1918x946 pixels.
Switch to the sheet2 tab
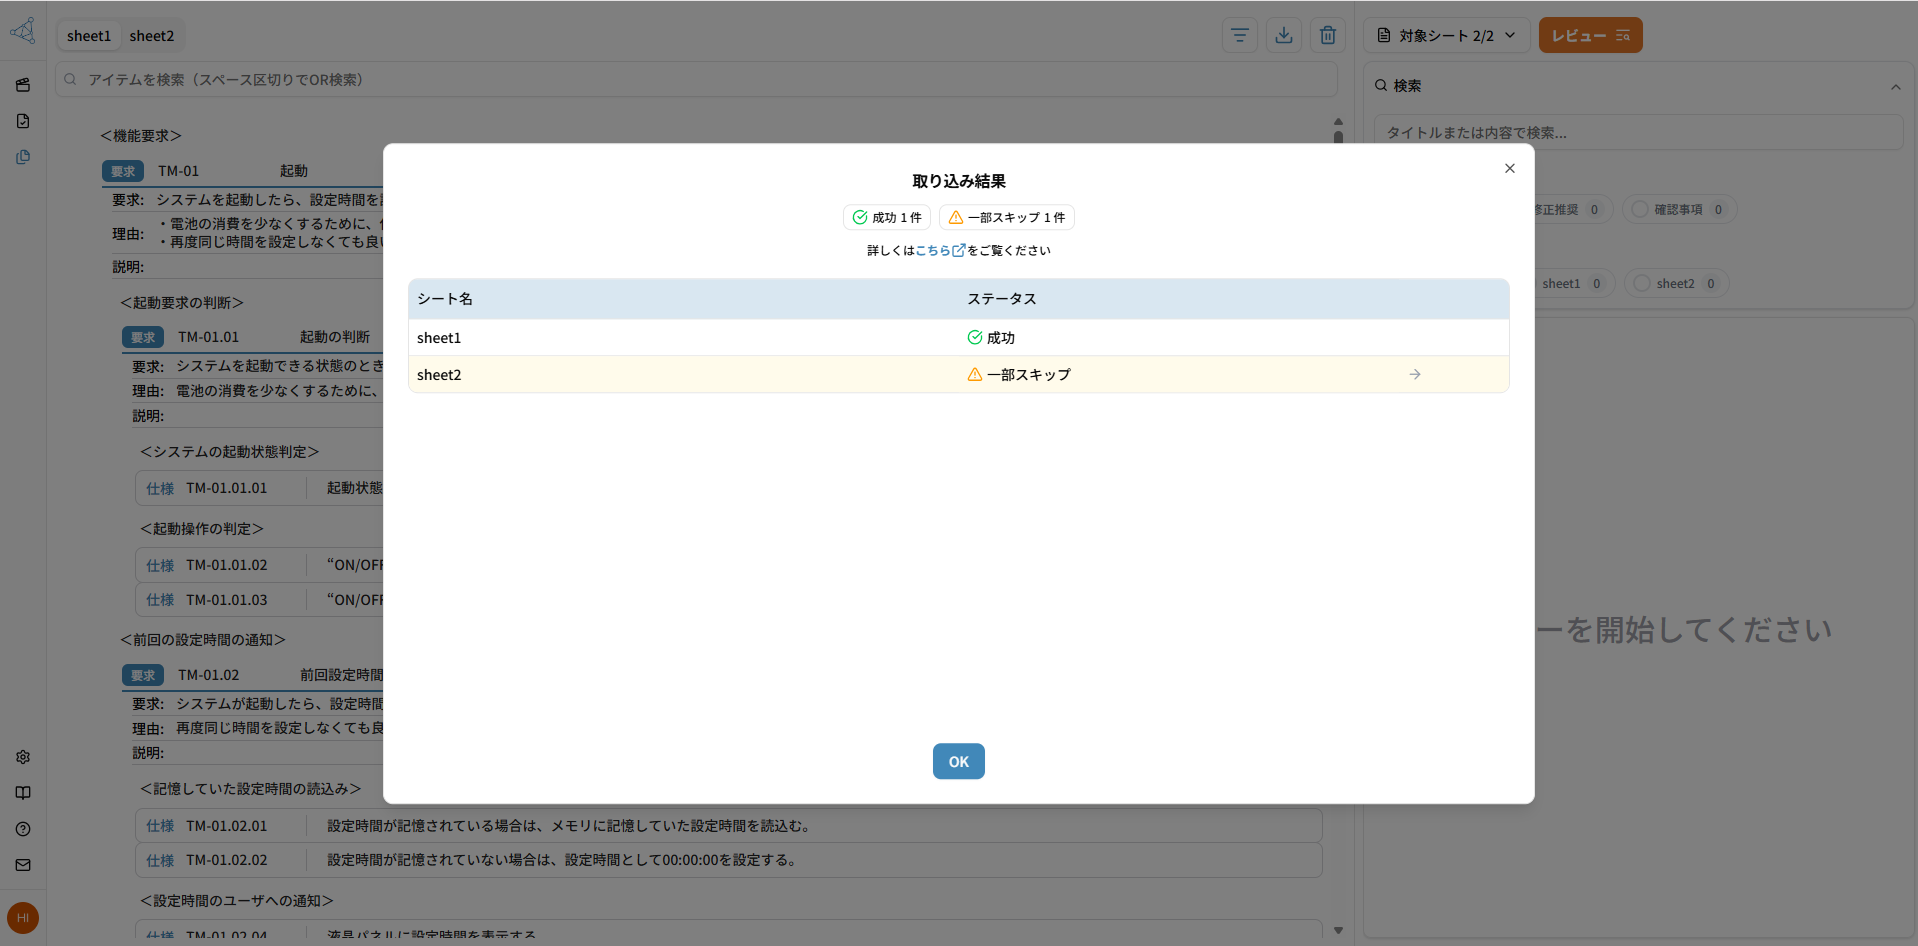(151, 36)
